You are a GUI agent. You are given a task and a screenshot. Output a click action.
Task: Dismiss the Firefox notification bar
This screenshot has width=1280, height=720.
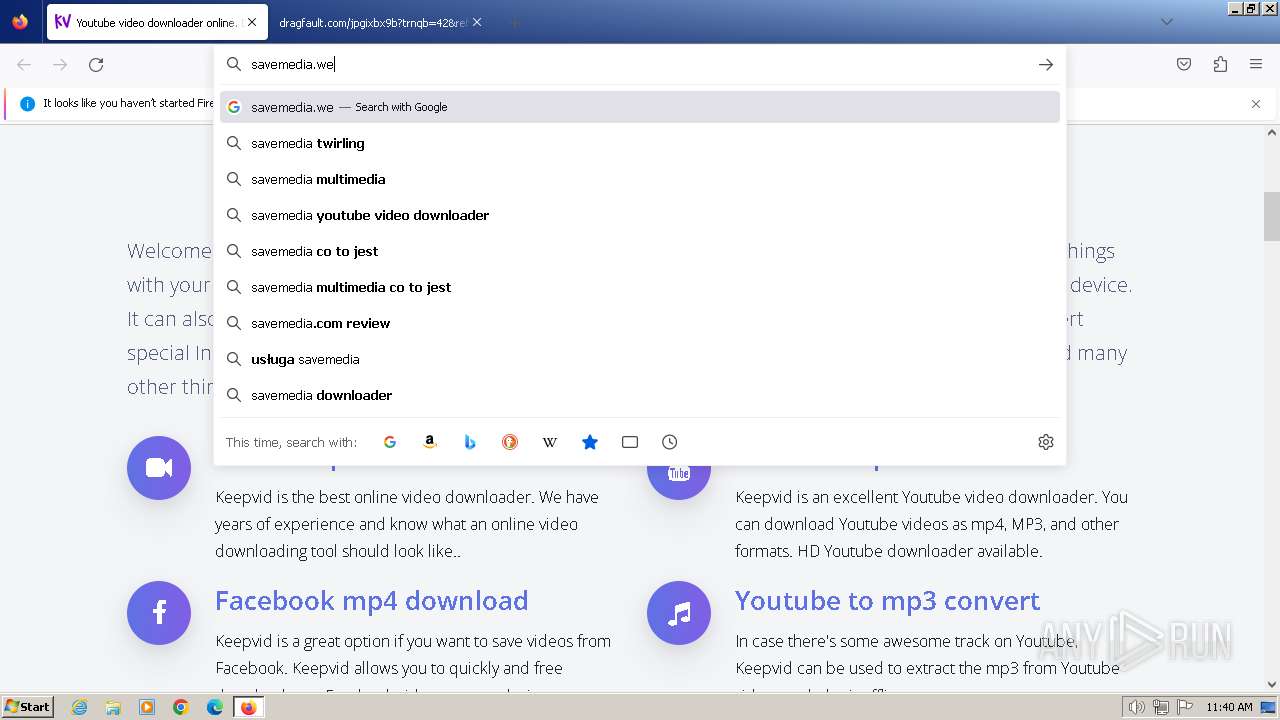1256,104
